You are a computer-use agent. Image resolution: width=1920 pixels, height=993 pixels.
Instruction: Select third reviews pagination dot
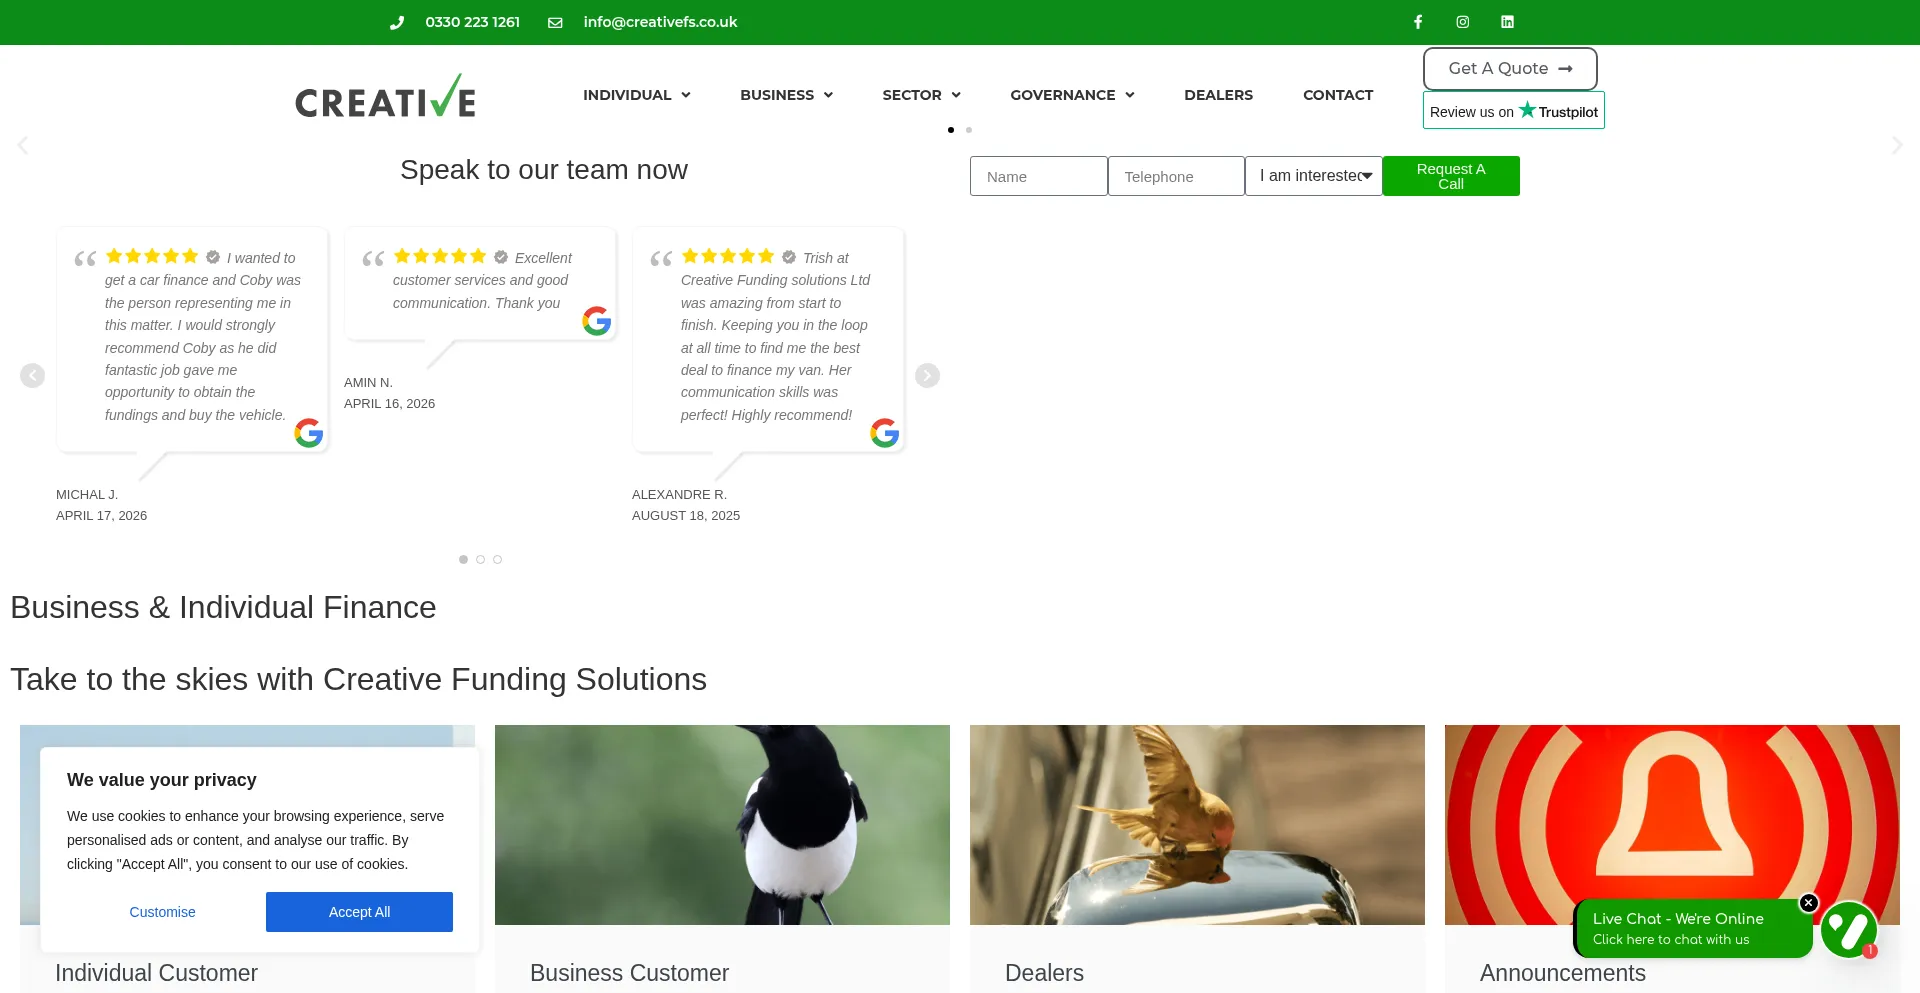pos(497,559)
